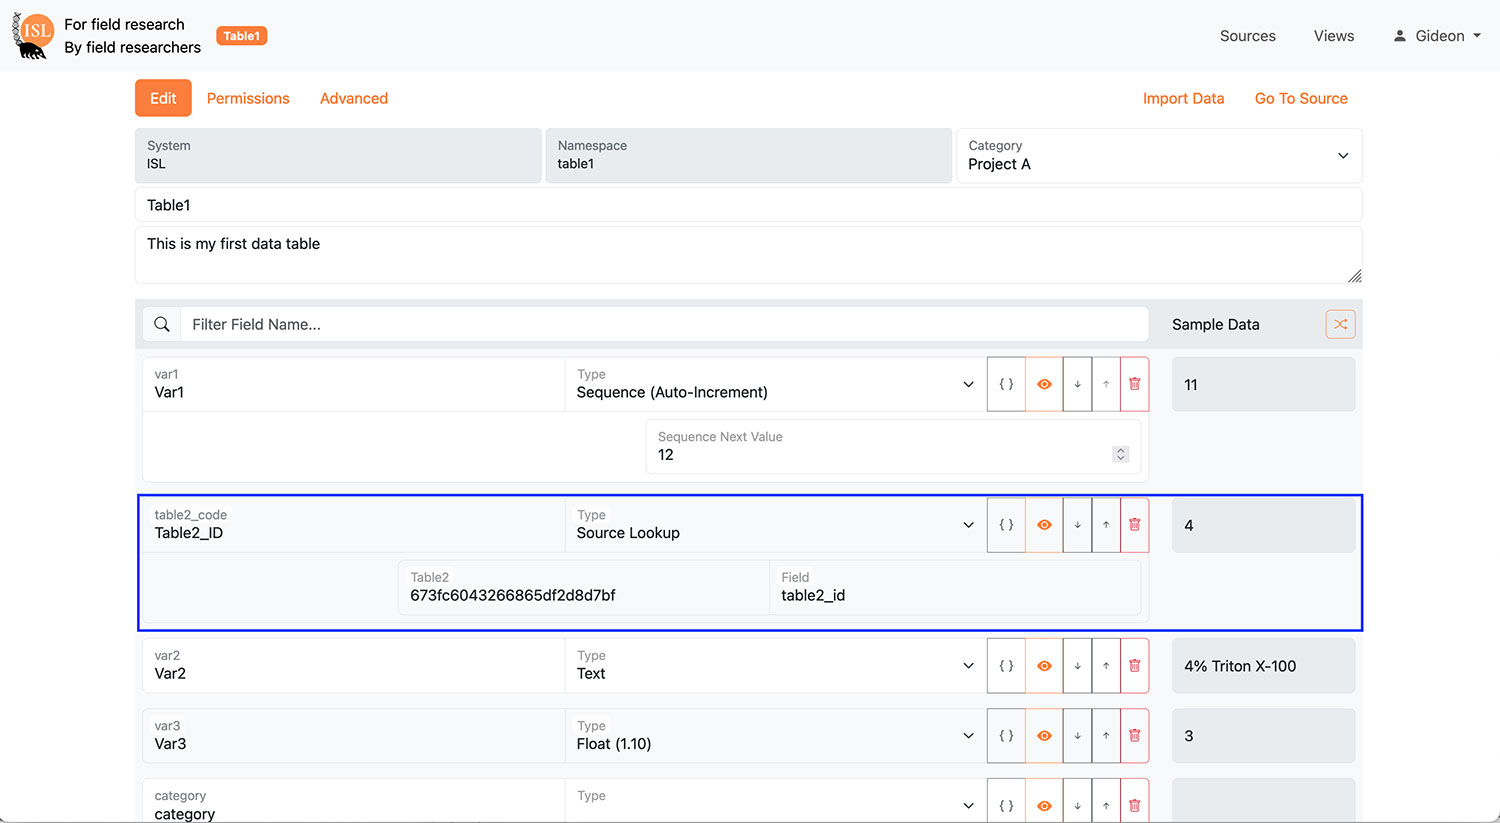Open the Category dropdown showing Project A

(1158, 156)
